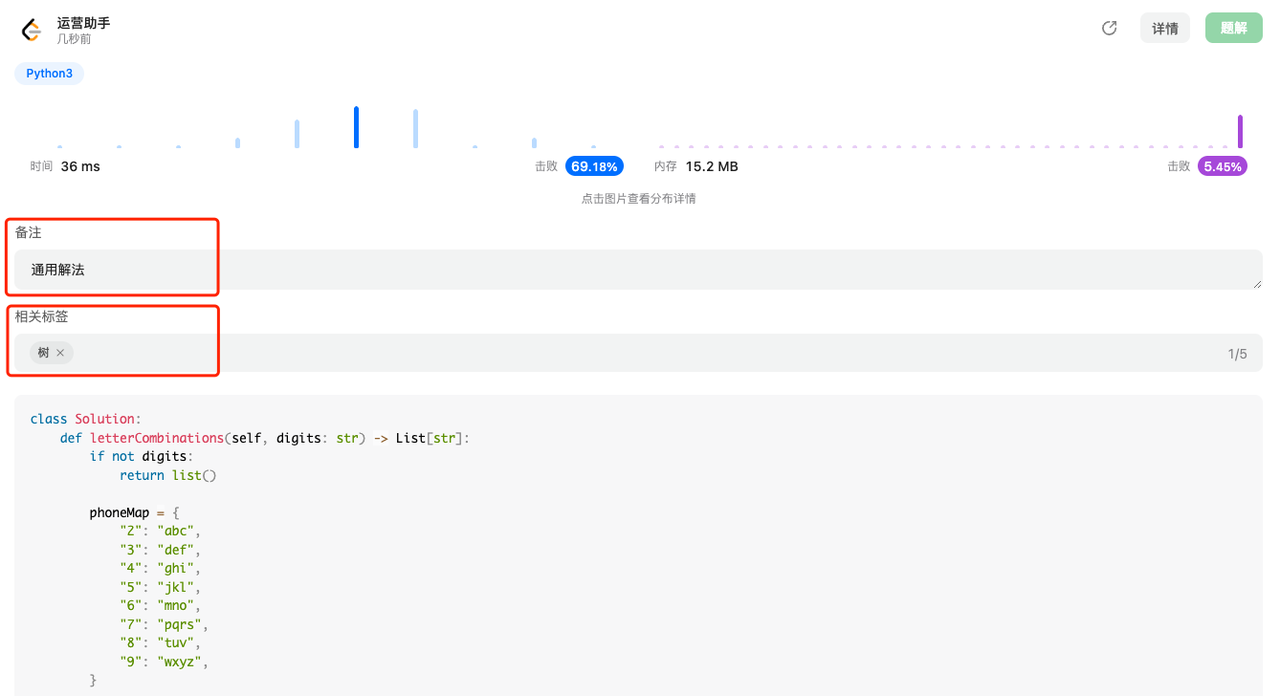This screenshot has width=1280, height=696.
Task: Click the share arrow icon beside 详情
Action: pyautogui.click(x=1109, y=28)
